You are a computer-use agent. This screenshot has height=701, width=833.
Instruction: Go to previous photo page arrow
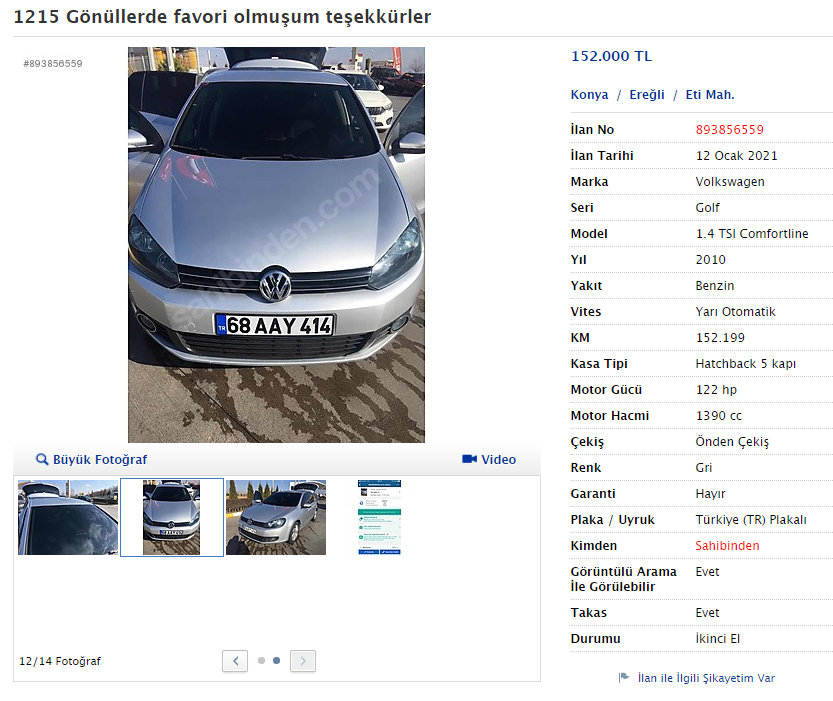pos(235,660)
